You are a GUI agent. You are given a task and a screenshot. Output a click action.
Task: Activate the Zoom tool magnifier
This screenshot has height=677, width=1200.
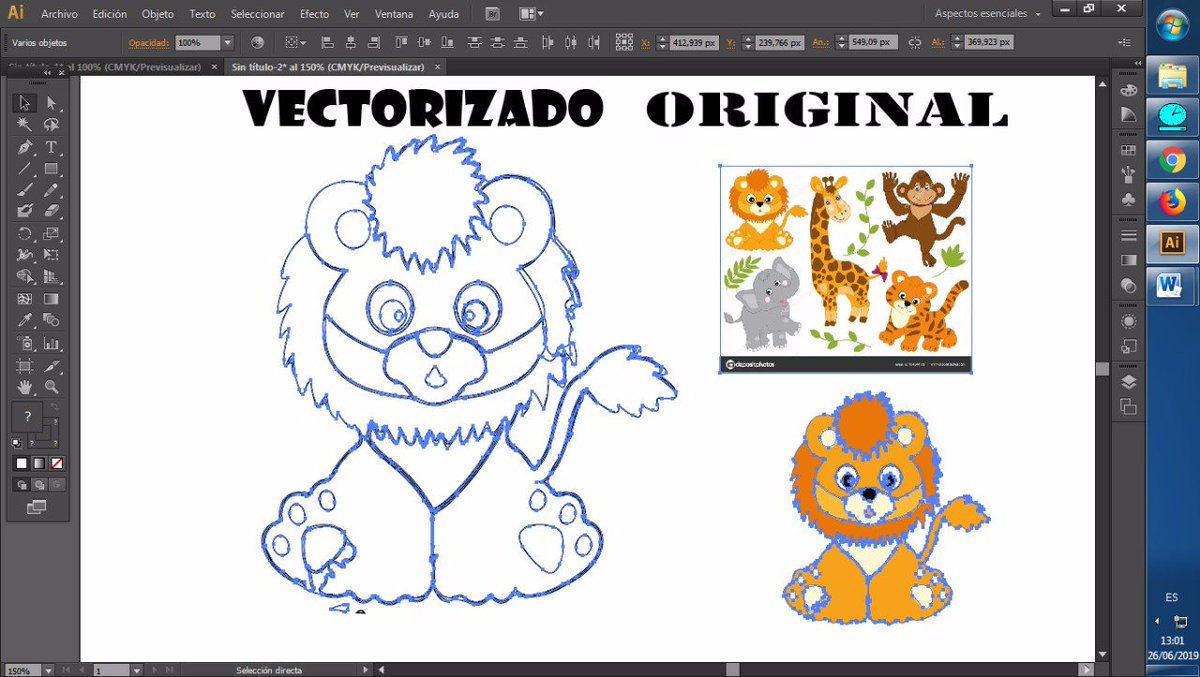pyautogui.click(x=51, y=386)
